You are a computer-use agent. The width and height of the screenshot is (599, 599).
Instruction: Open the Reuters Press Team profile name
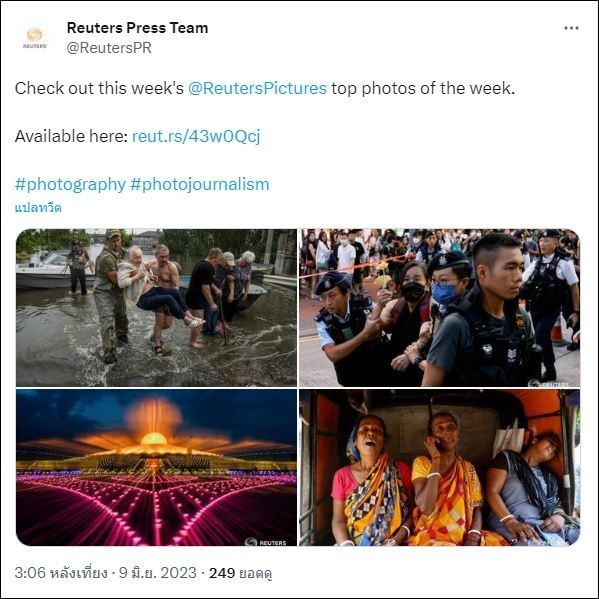pyautogui.click(x=138, y=28)
